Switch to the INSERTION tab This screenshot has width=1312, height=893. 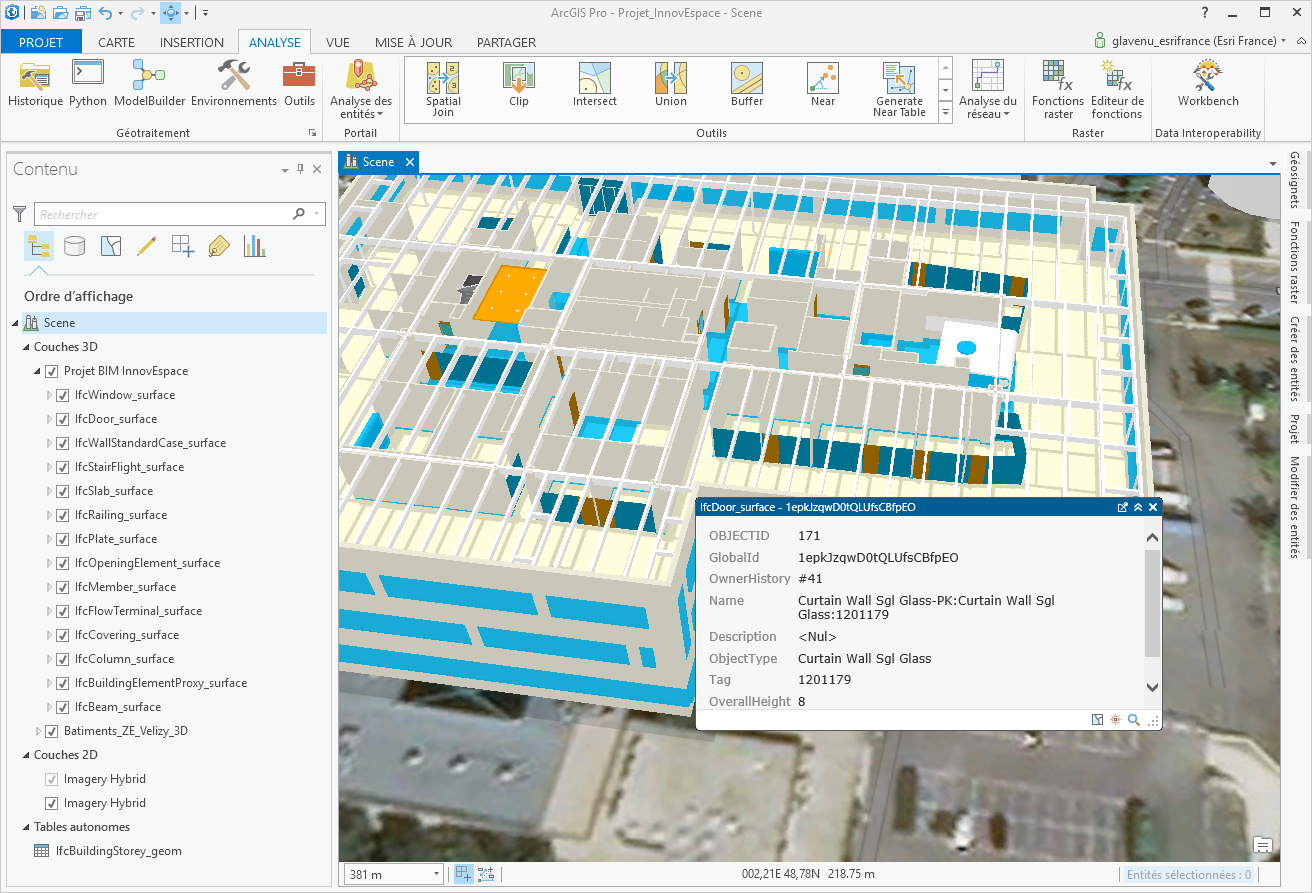(192, 42)
